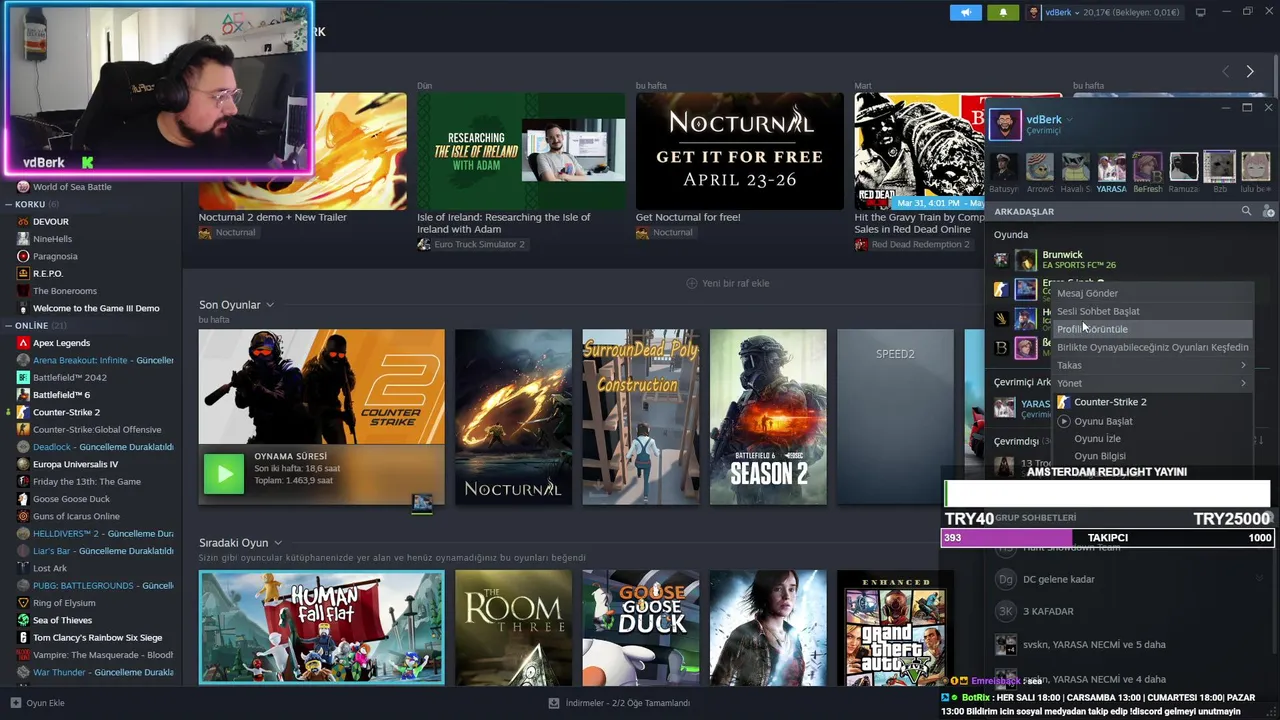This screenshot has height=720, width=1280.
Task: Click the Paragnosia game icon
Action: click(23, 256)
